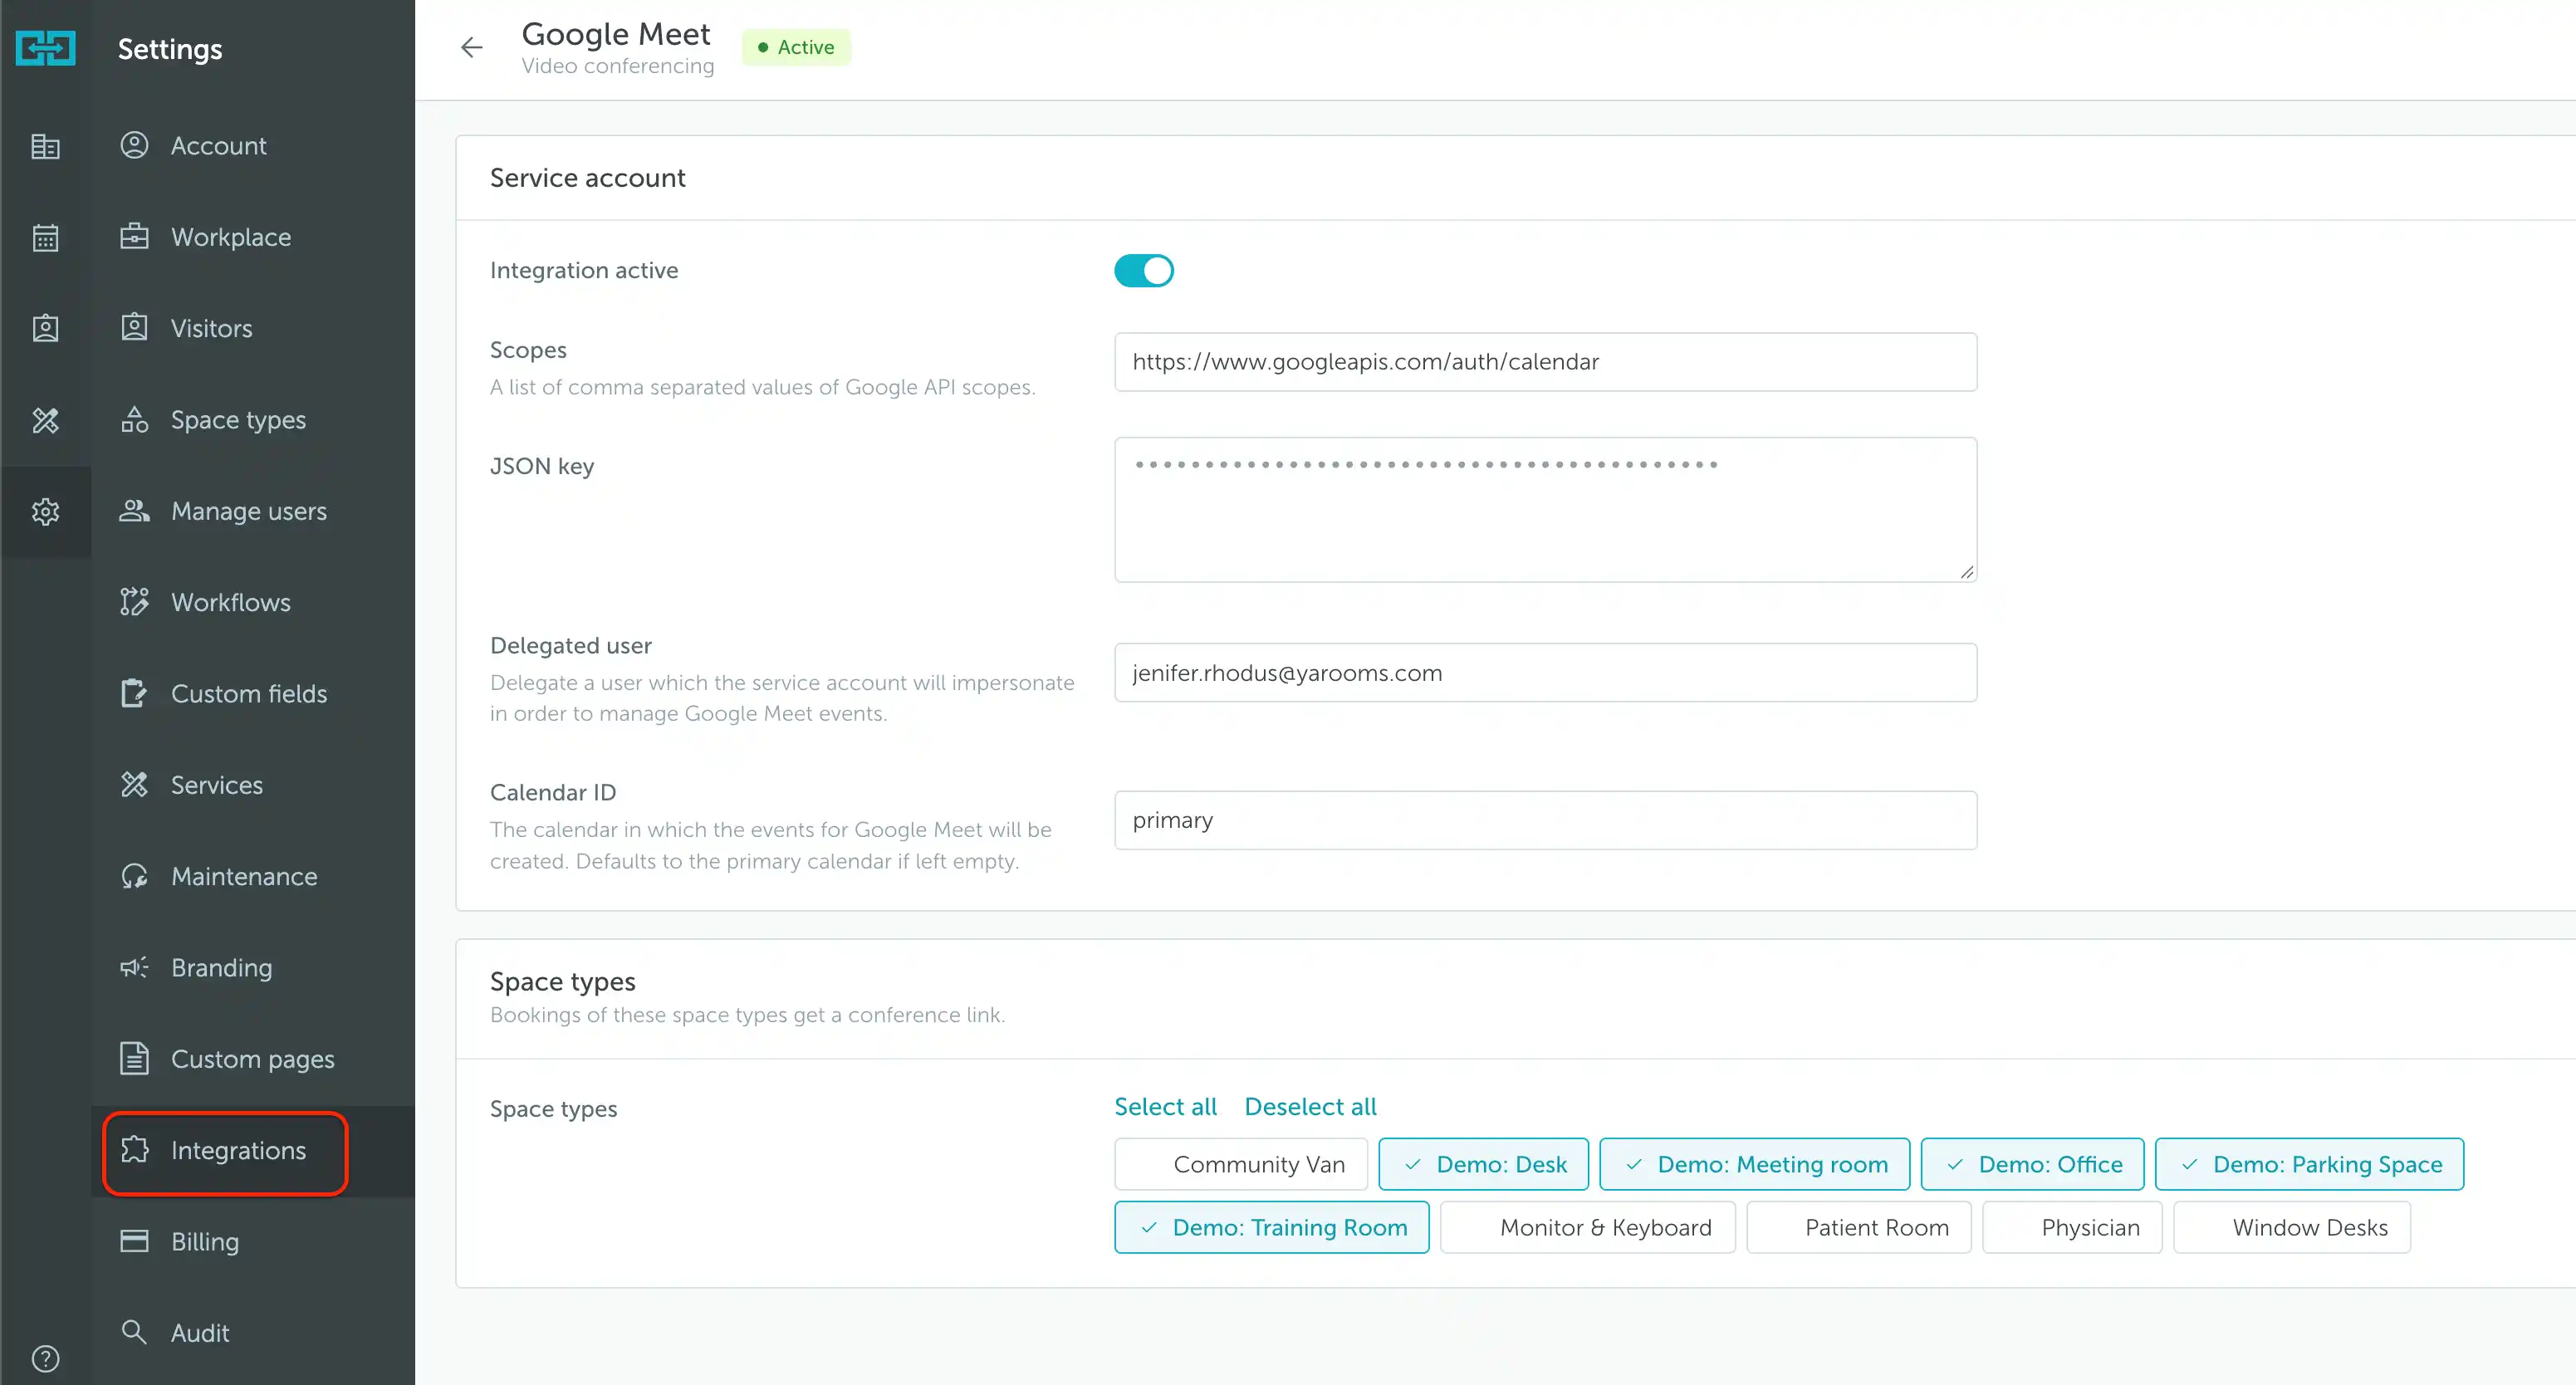Select the settings gear icon in left rail
The height and width of the screenshot is (1385, 2576).
pyautogui.click(x=45, y=512)
